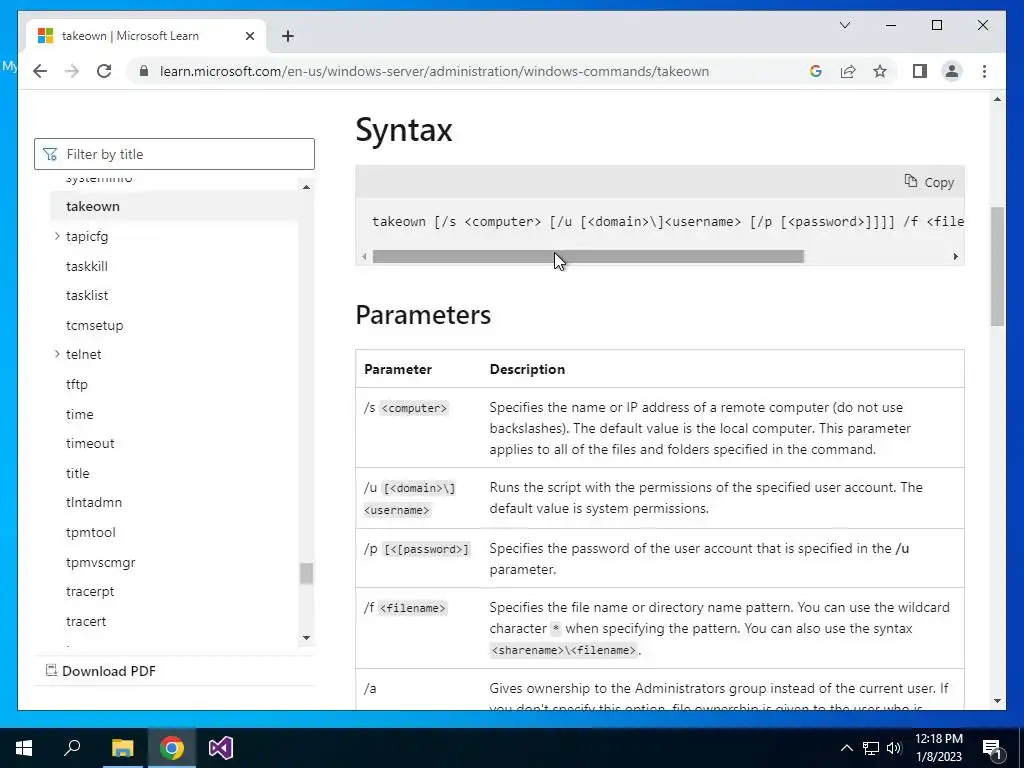
Task: Show hidden system tray icons
Action: pos(846,748)
